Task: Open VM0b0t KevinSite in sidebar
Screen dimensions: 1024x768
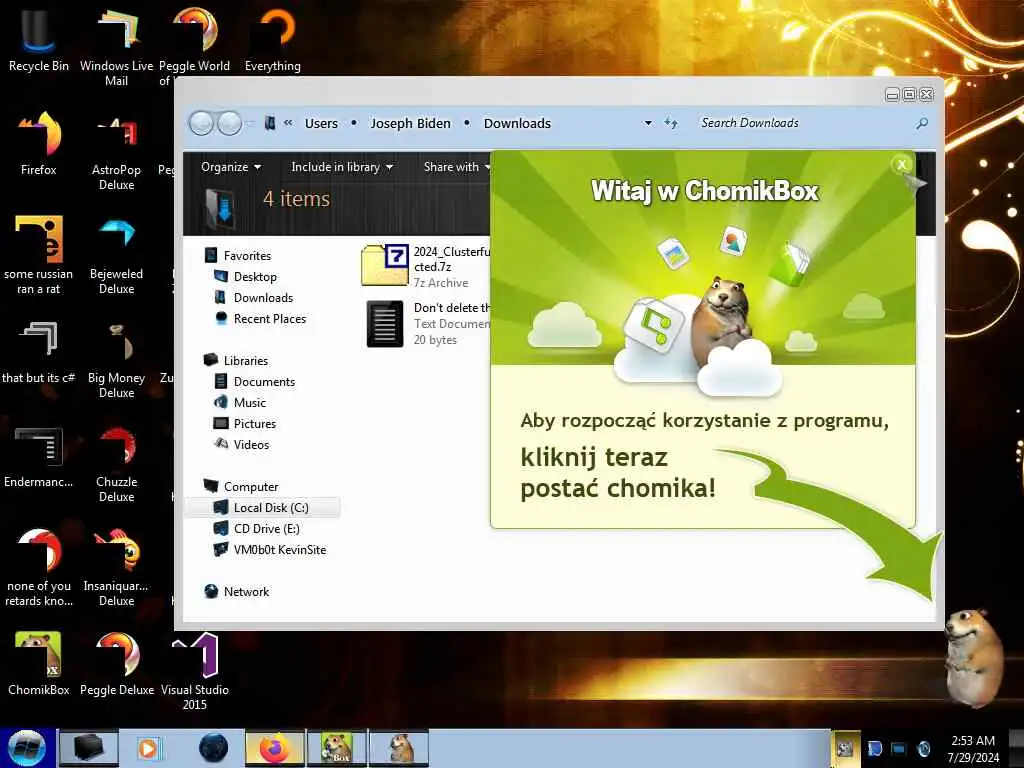Action: (x=270, y=549)
